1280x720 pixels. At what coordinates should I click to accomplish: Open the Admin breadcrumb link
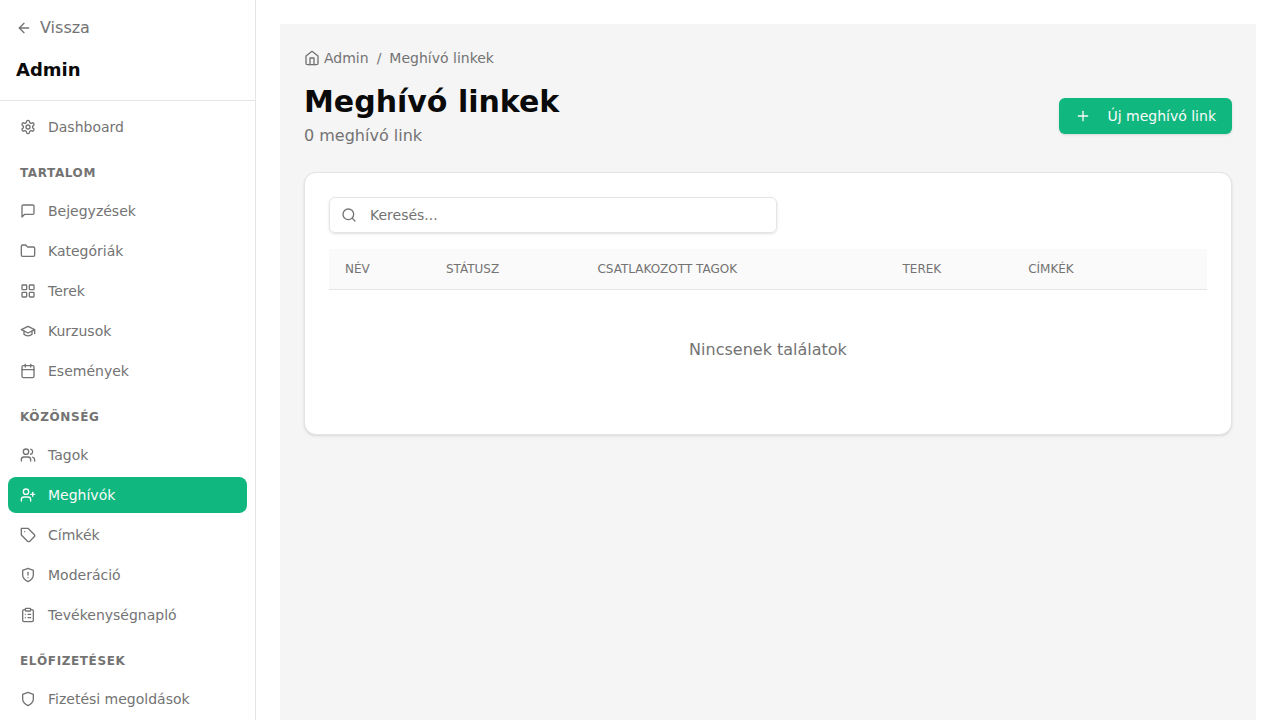(x=345, y=57)
